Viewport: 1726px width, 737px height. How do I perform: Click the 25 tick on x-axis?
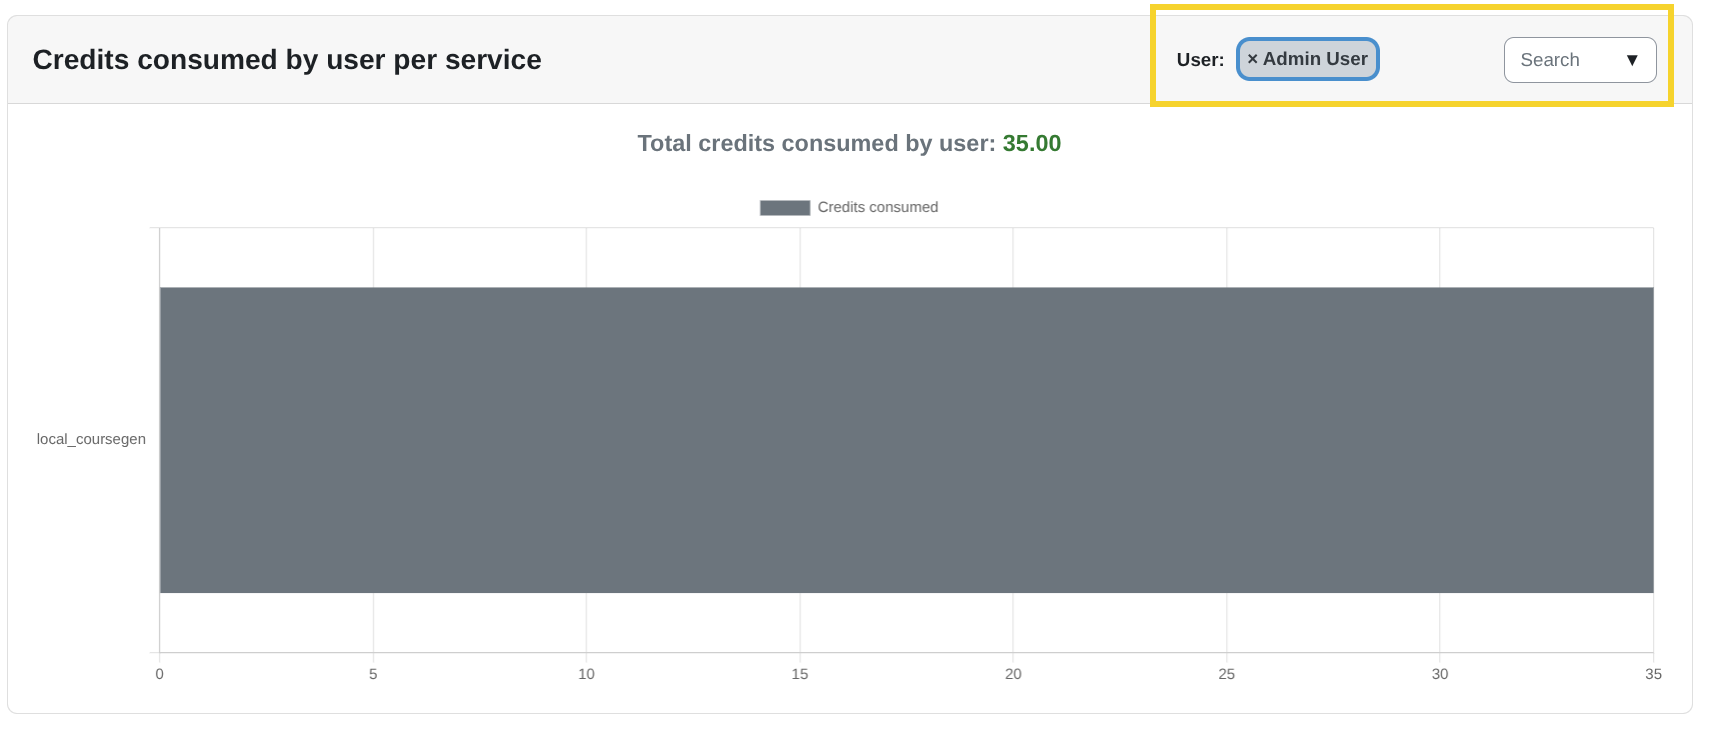point(1226,674)
